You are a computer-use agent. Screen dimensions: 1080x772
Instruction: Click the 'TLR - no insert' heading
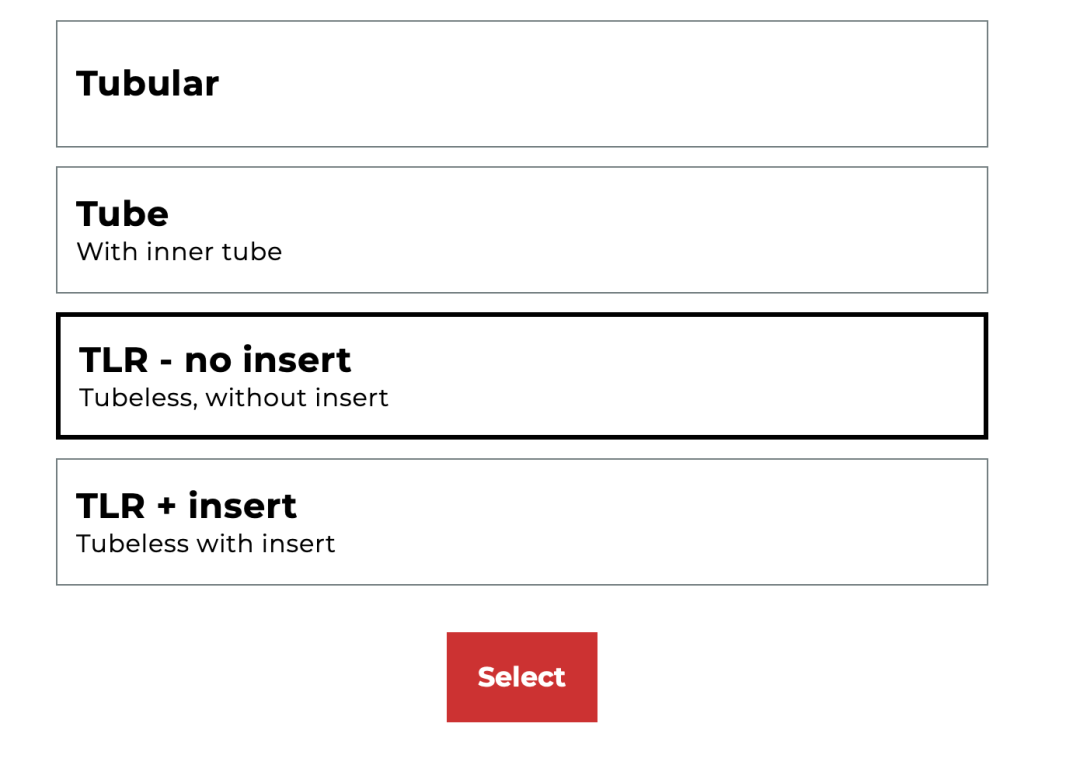coord(215,360)
